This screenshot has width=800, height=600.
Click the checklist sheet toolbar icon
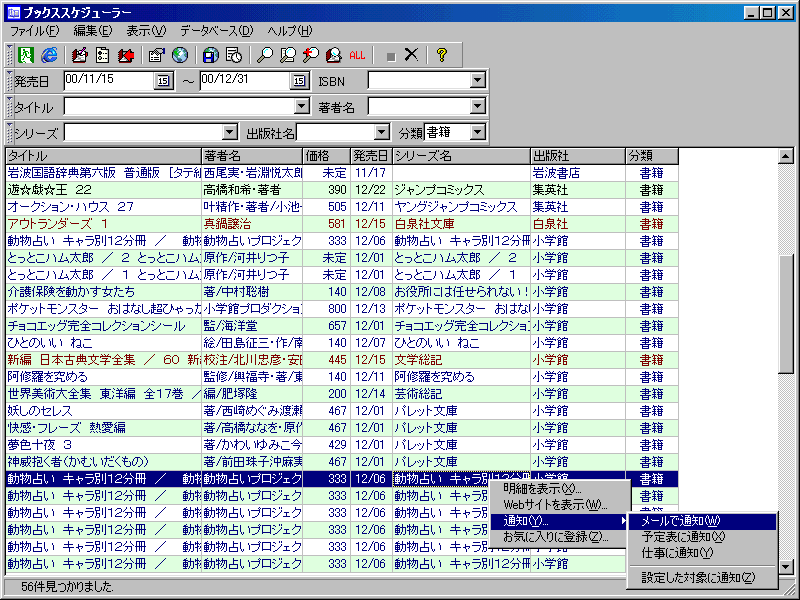click(x=103, y=55)
